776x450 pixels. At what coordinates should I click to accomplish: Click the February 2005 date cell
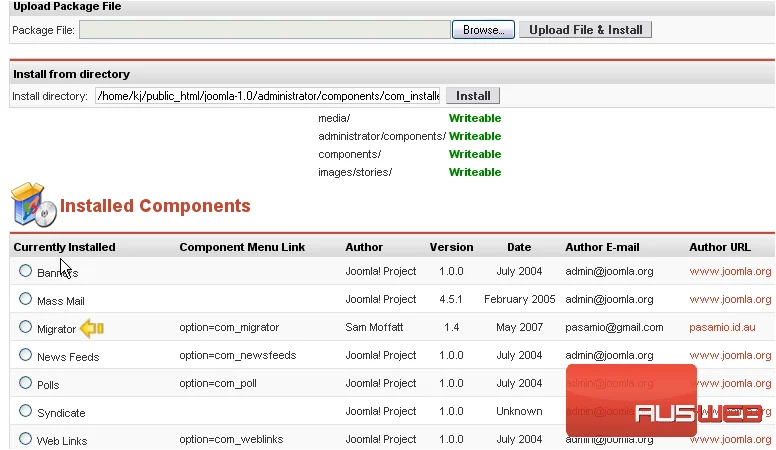pyautogui.click(x=520, y=299)
